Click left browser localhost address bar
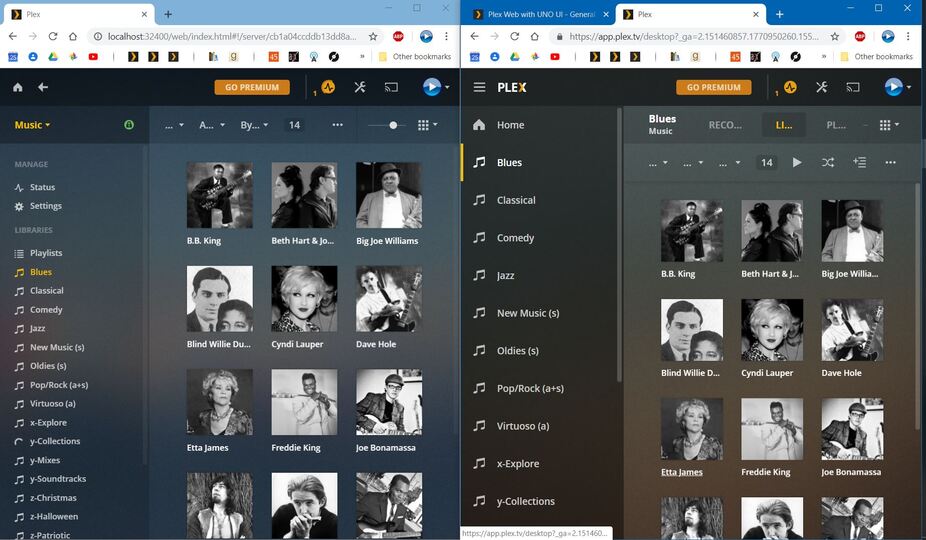 point(232,37)
